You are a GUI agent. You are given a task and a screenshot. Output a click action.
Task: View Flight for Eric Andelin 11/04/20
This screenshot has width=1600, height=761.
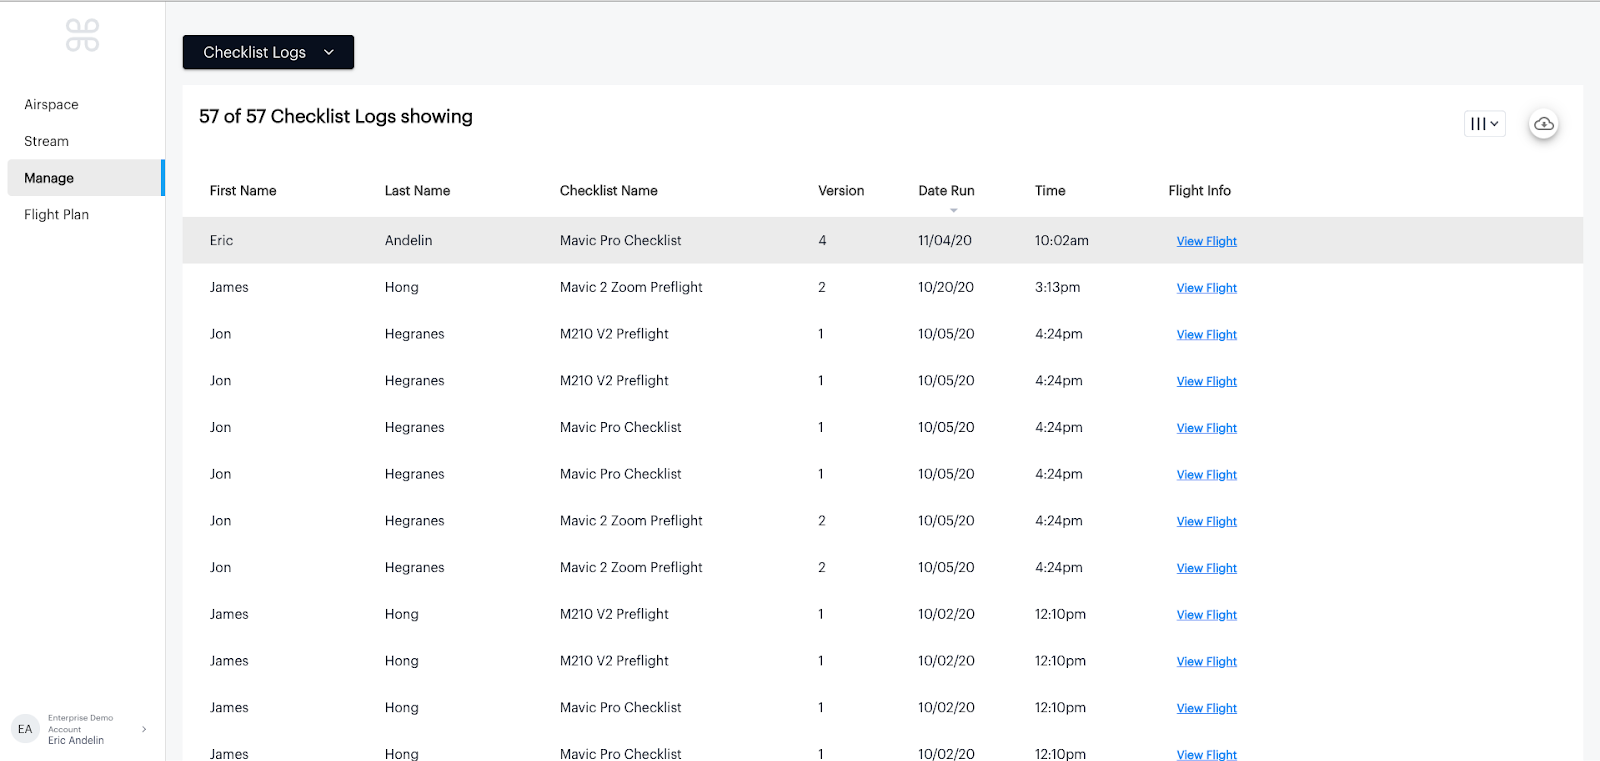[1207, 241]
